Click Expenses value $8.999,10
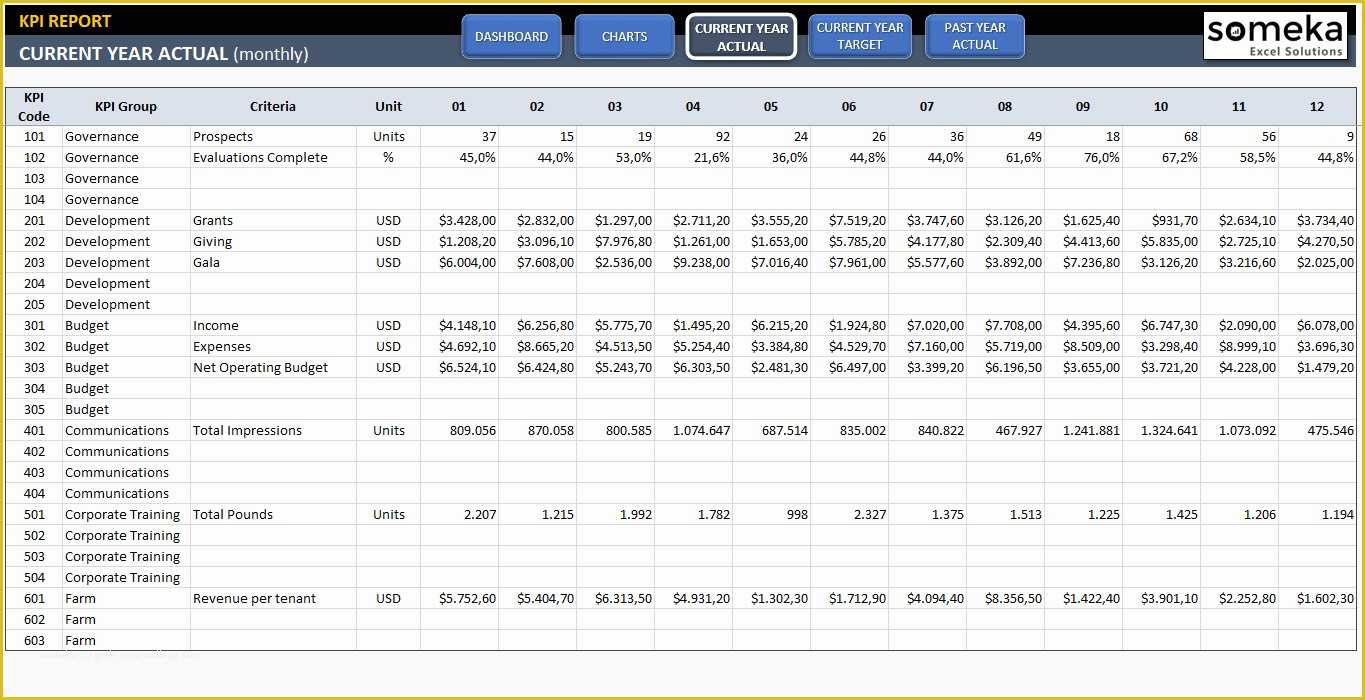Image resolution: width=1365 pixels, height=700 pixels. 1239,346
